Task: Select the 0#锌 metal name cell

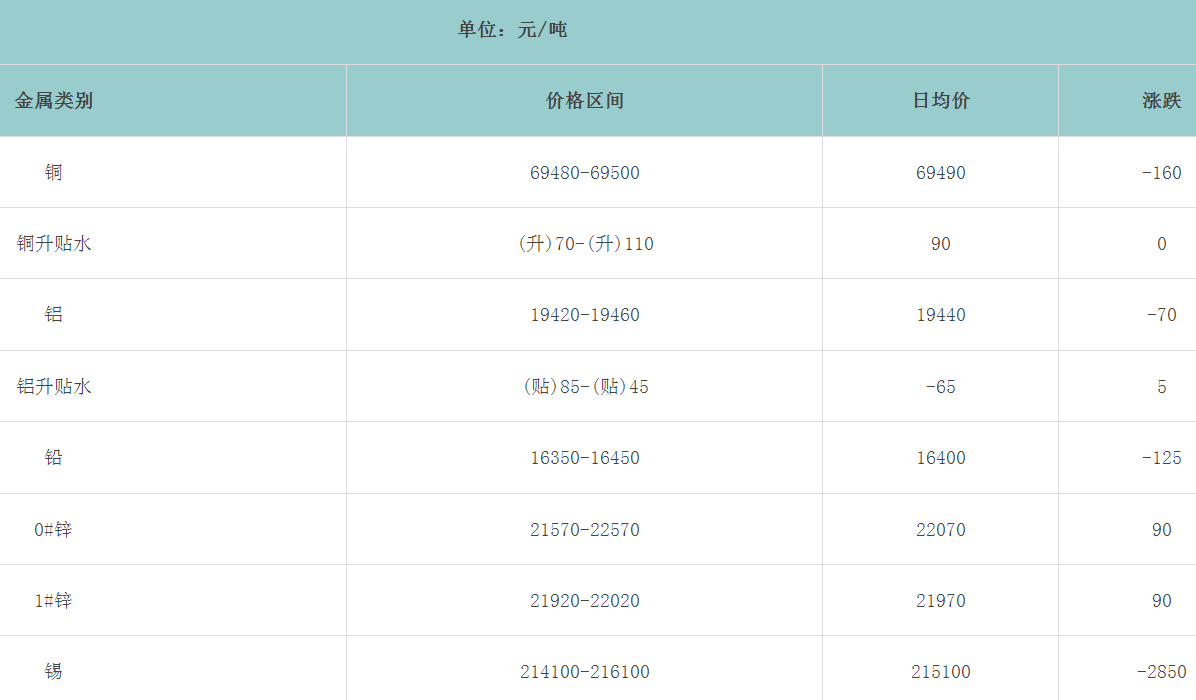Action: click(x=54, y=529)
